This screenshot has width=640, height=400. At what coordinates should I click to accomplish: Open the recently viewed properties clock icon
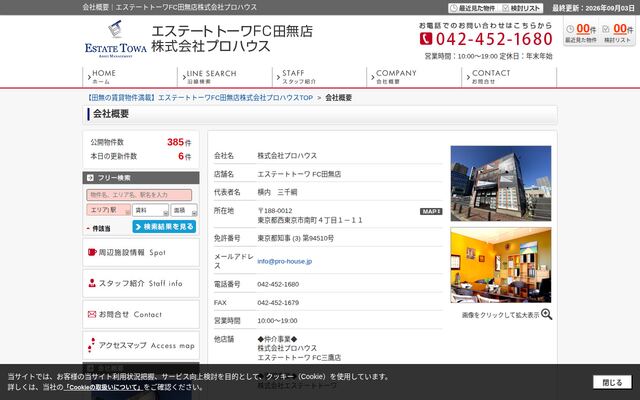570,29
